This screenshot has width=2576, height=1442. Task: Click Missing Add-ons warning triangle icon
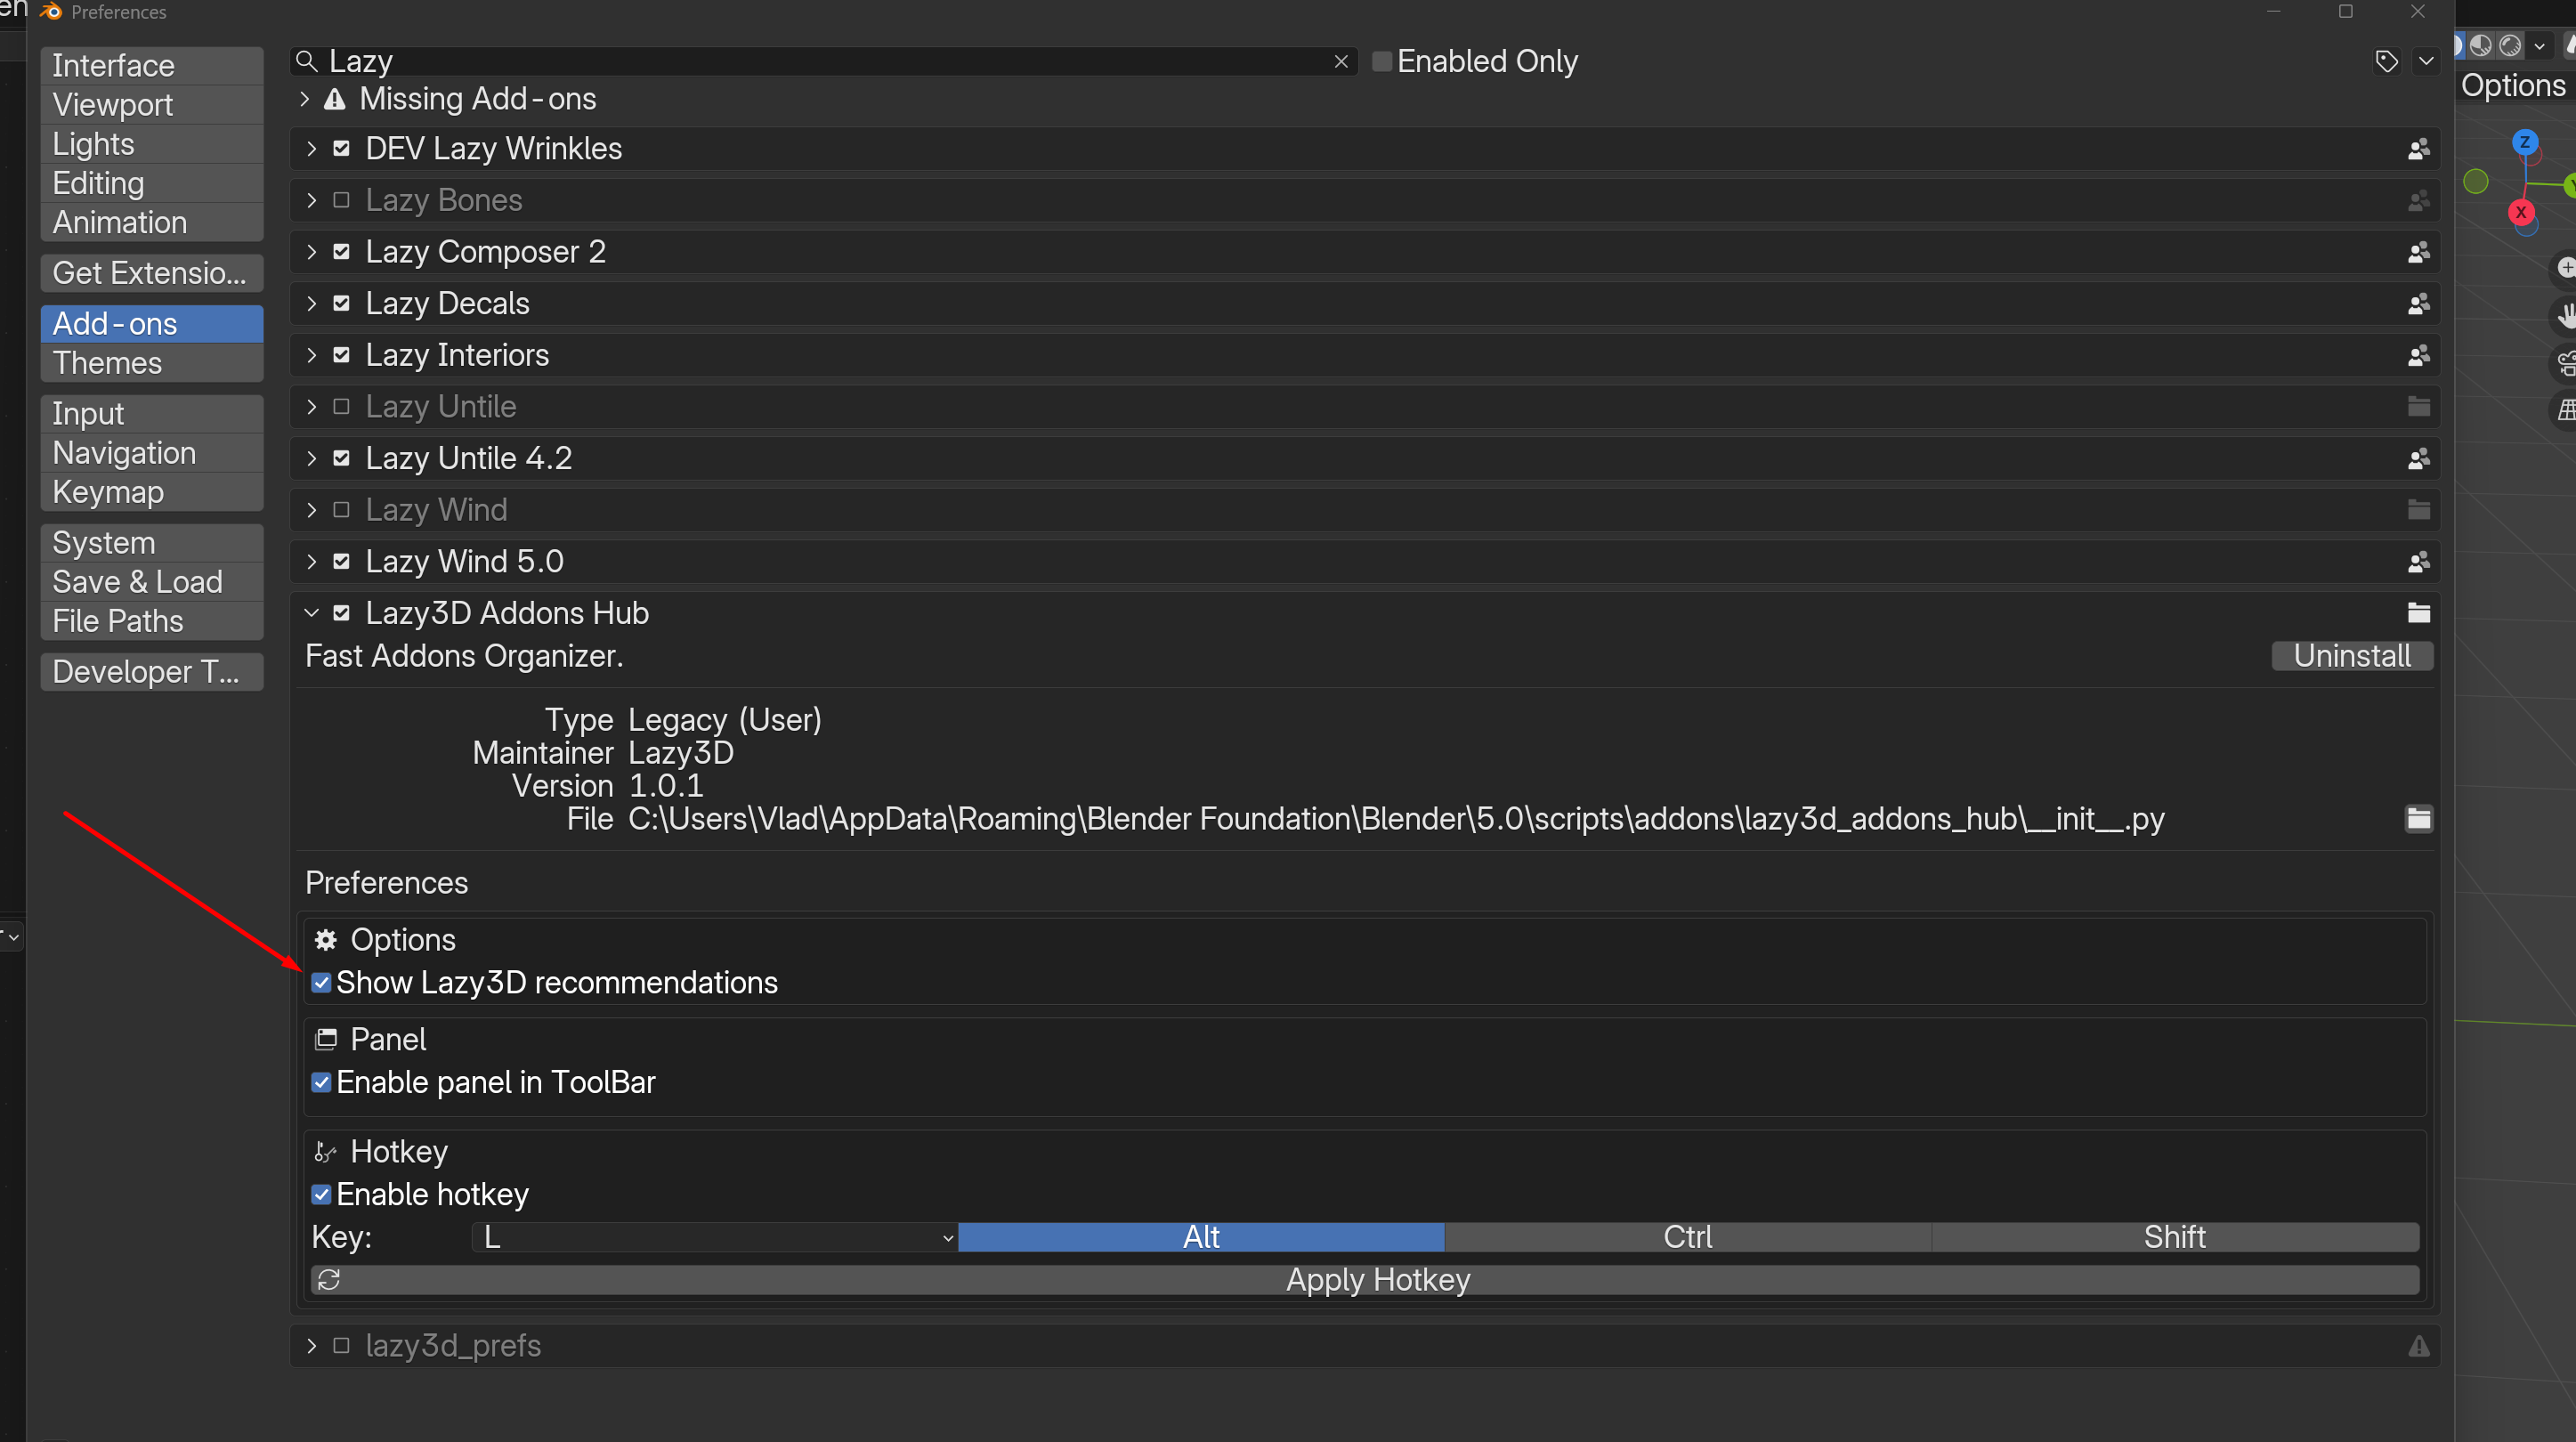[x=335, y=99]
